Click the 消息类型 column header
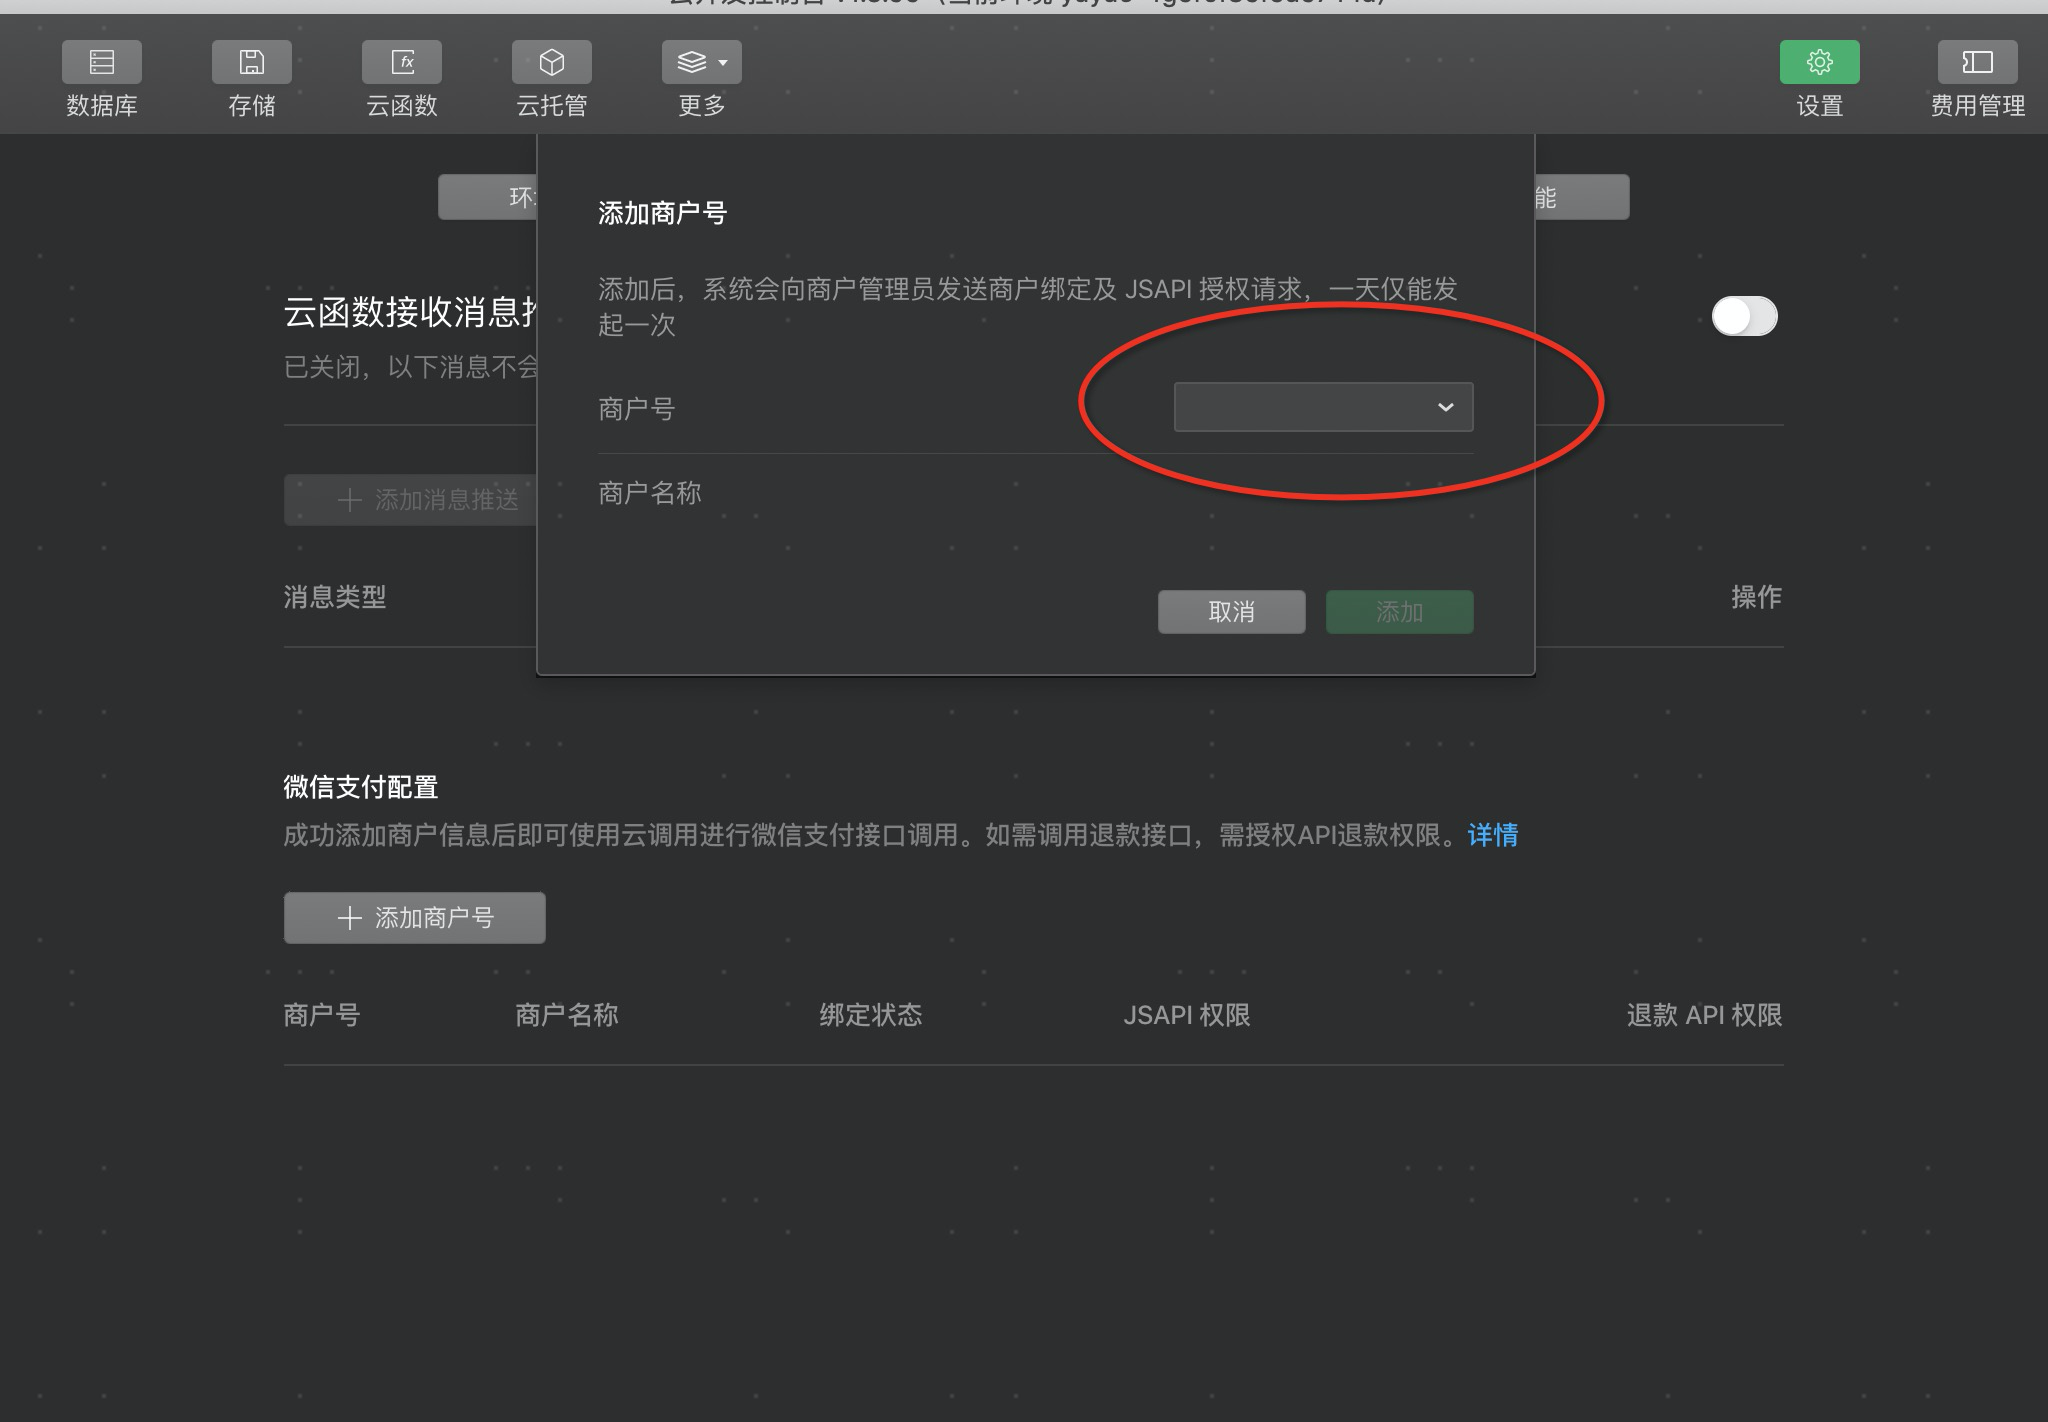The height and width of the screenshot is (1422, 2048). pos(334,597)
